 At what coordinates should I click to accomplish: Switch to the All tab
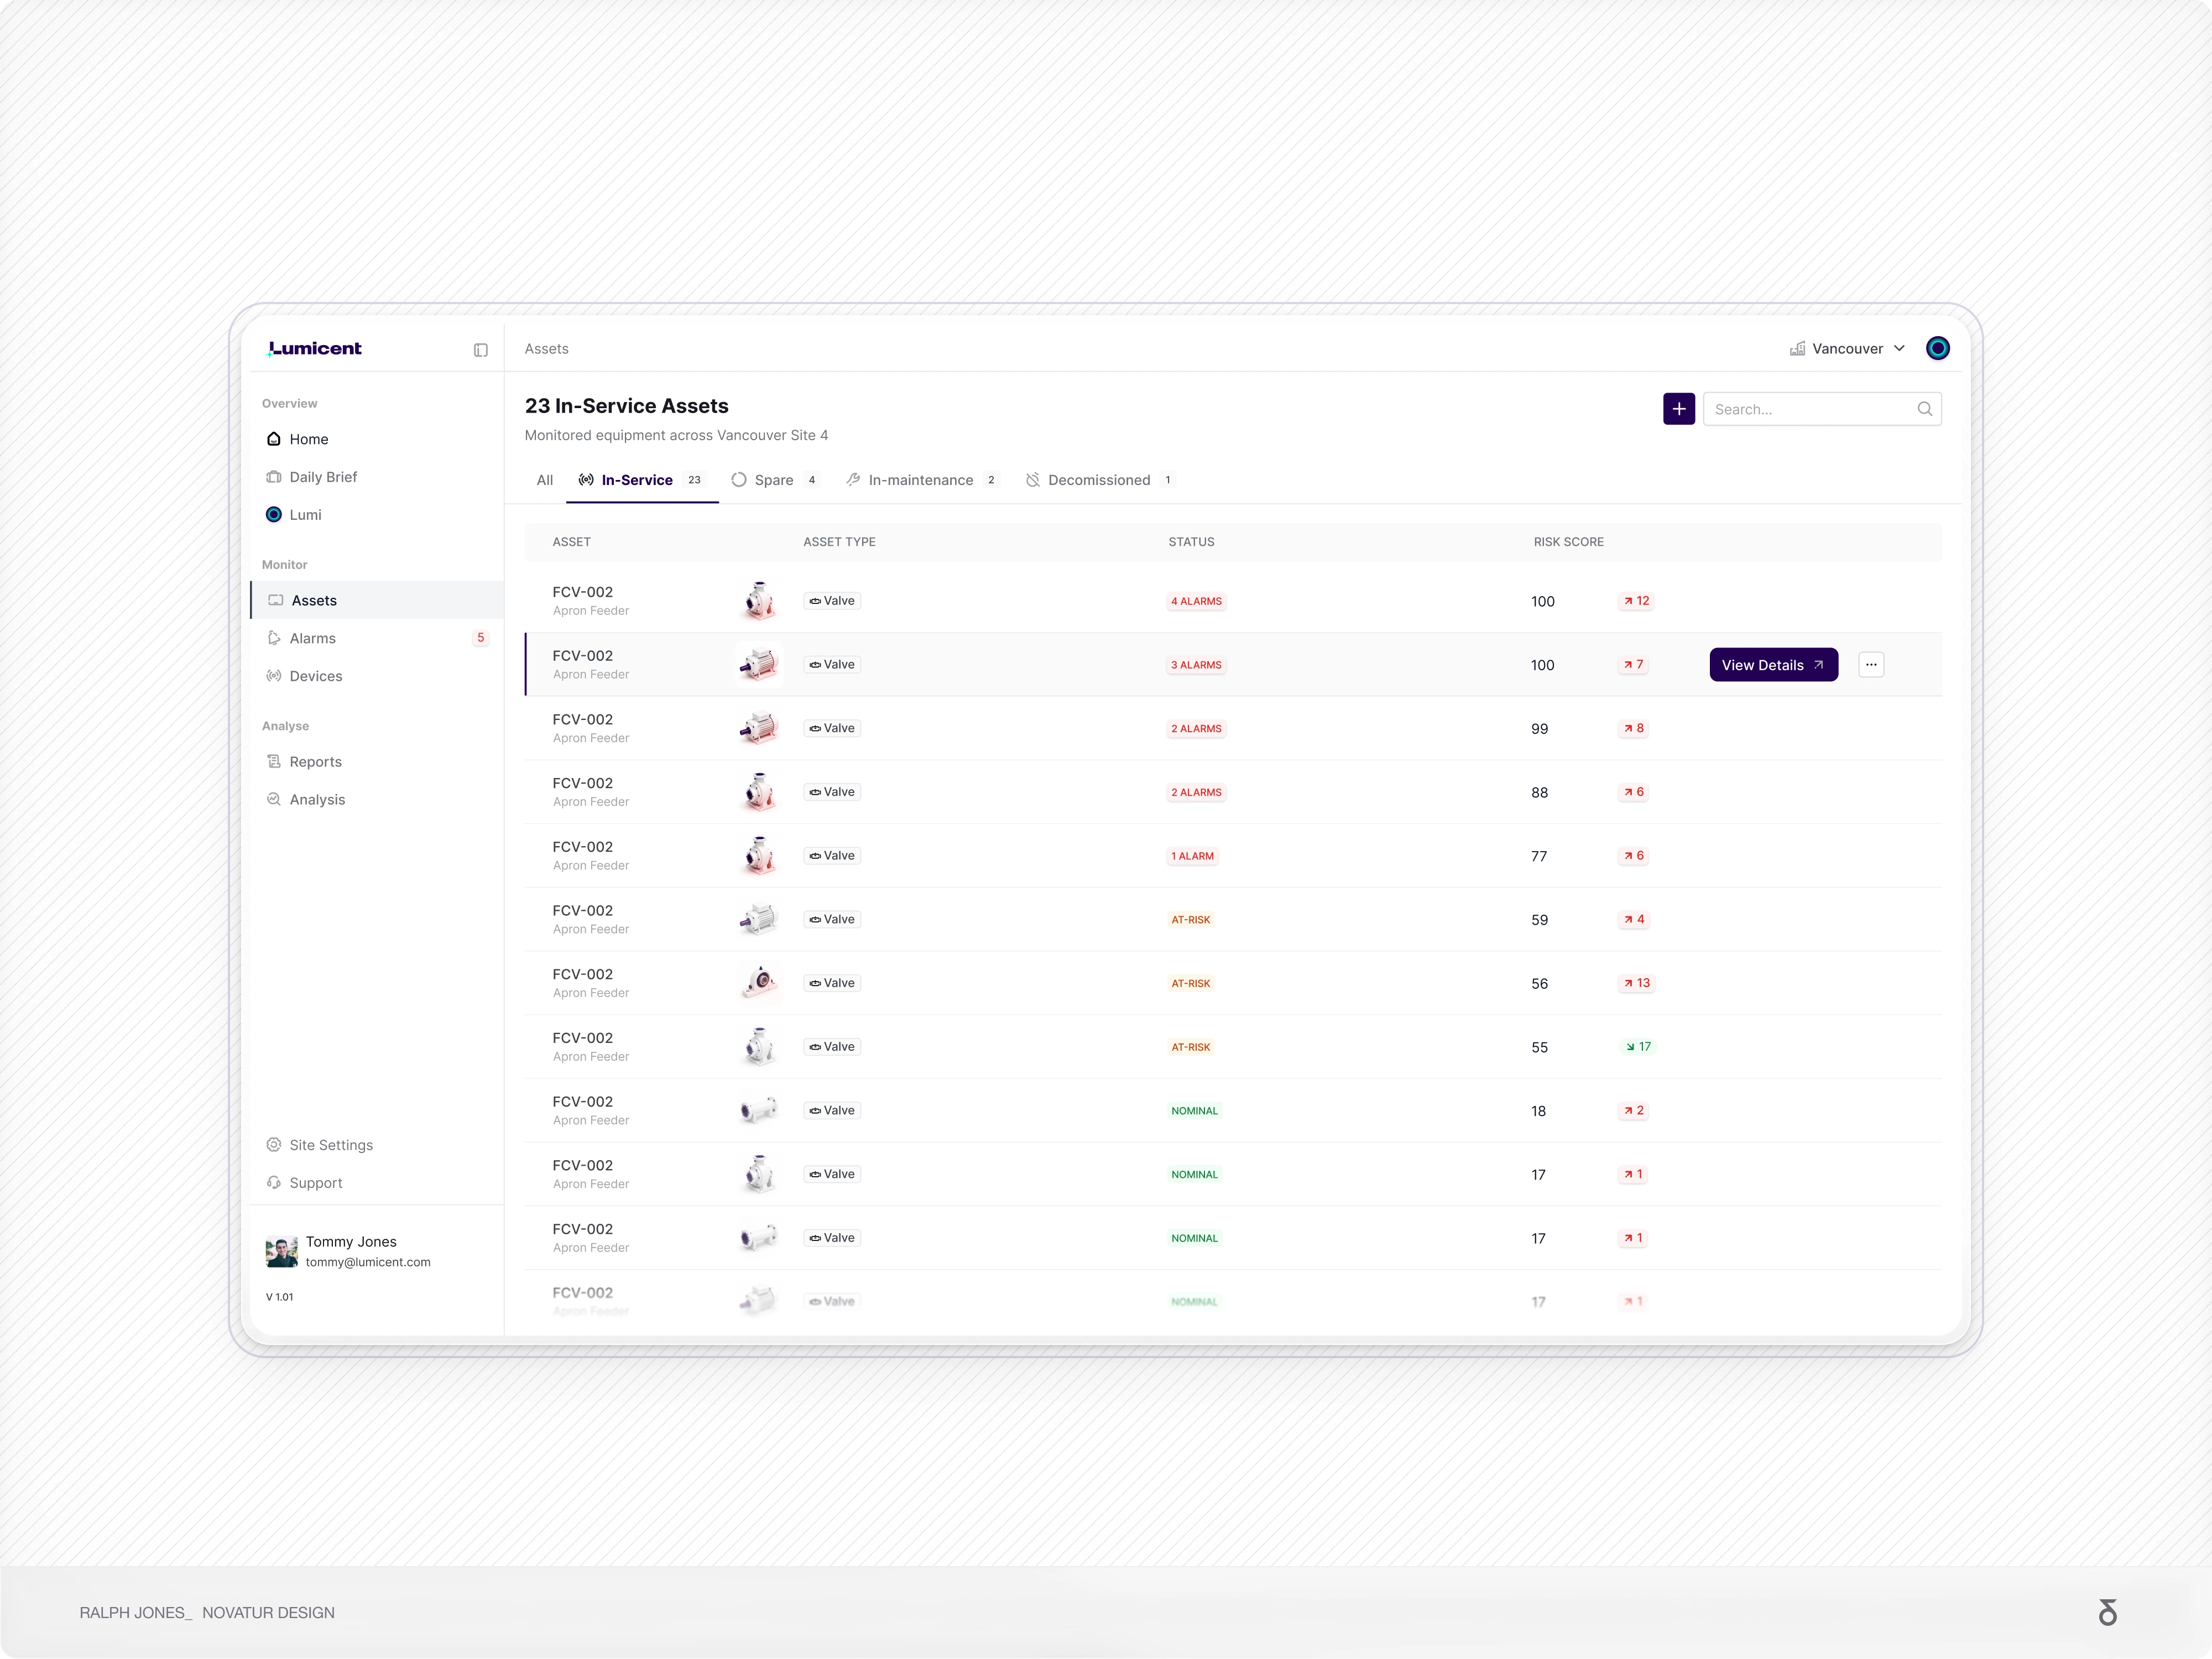click(545, 480)
